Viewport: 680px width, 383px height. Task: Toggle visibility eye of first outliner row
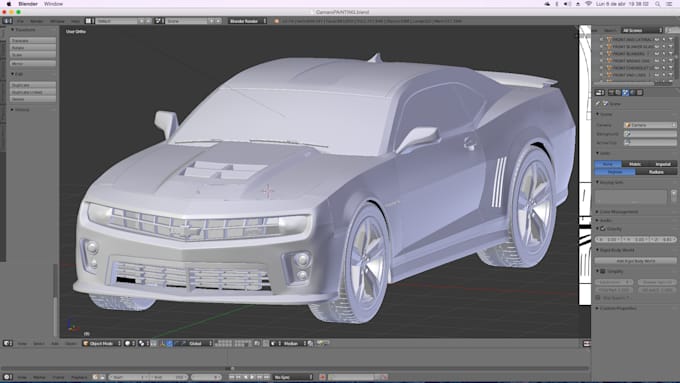(x=657, y=39)
